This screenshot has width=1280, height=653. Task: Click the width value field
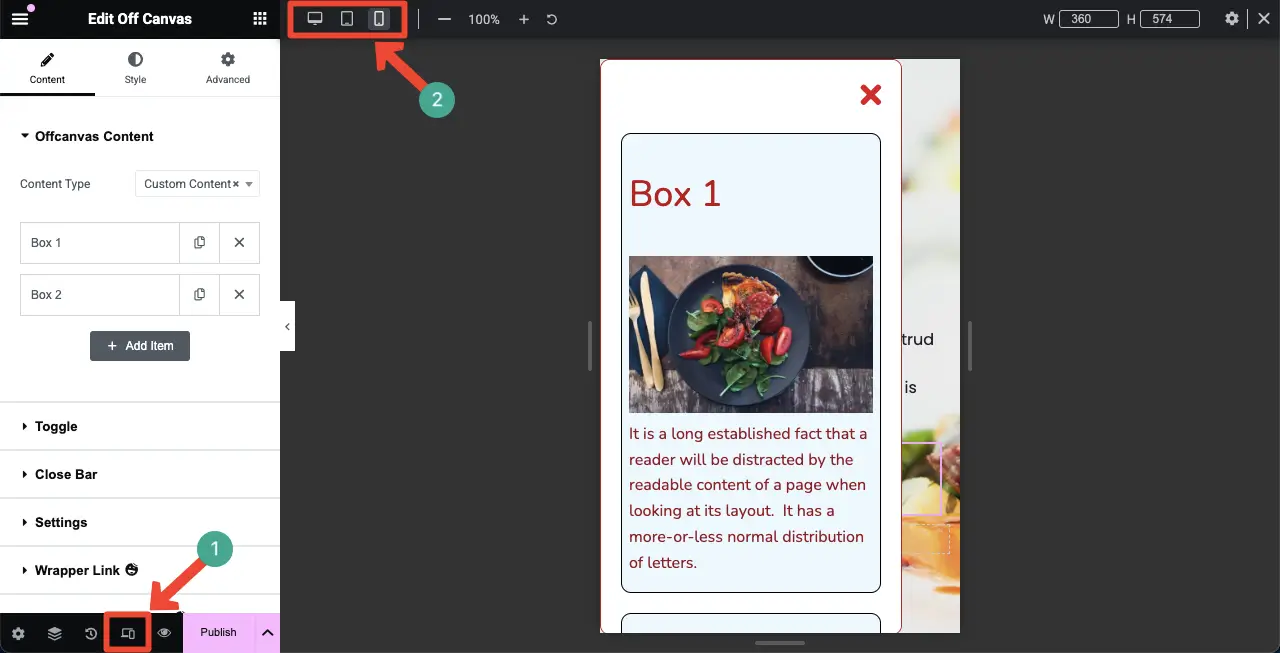click(x=1088, y=19)
